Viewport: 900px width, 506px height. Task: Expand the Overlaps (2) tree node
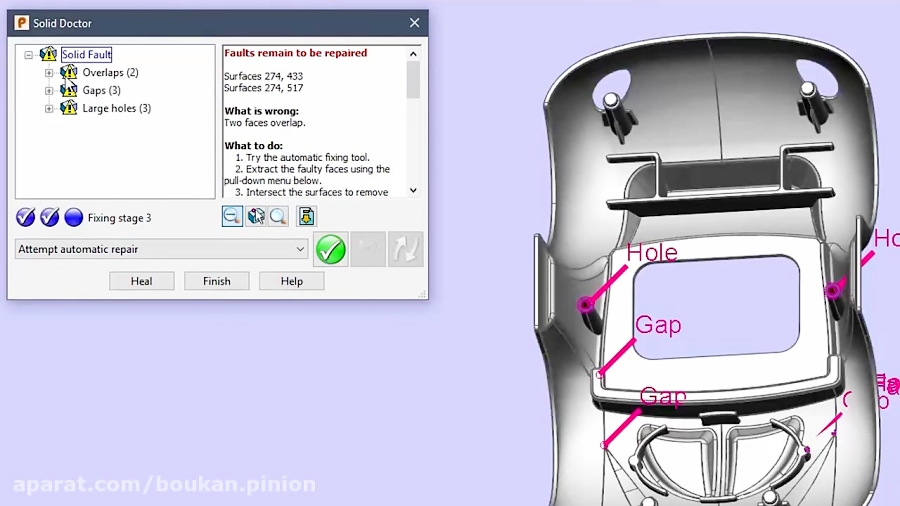tap(49, 73)
